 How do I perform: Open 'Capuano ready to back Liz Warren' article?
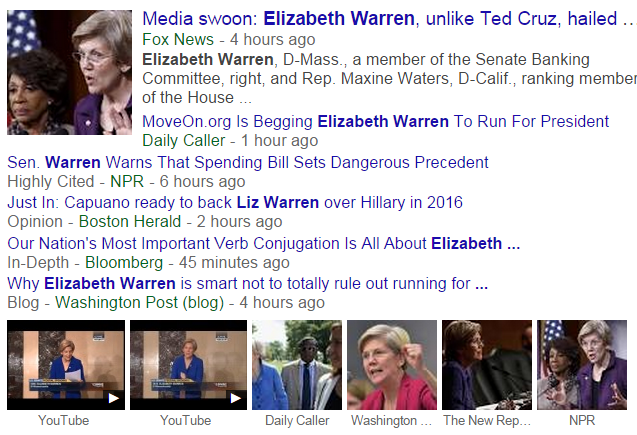pyautogui.click(x=235, y=202)
